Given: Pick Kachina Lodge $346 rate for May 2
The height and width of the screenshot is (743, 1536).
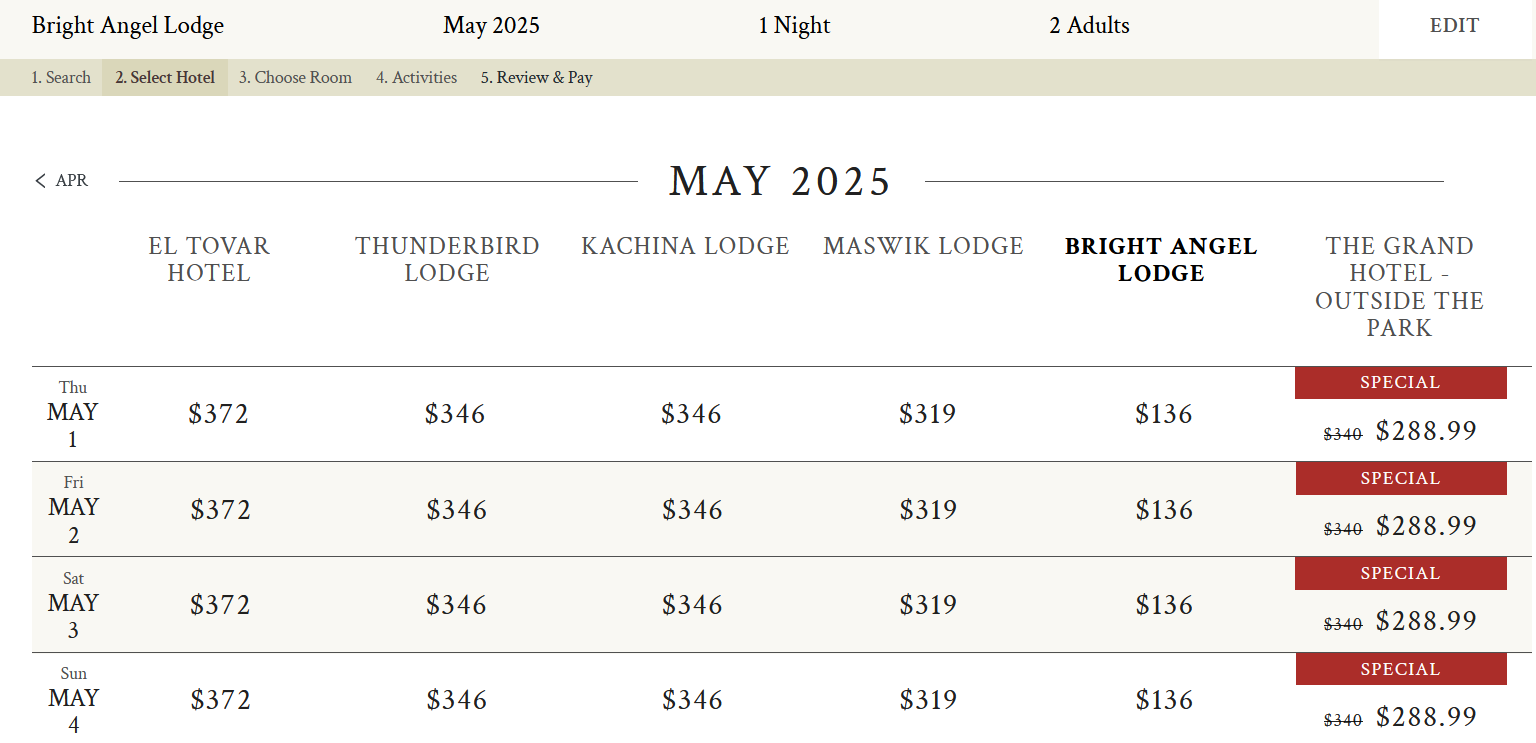Looking at the screenshot, I should pyautogui.click(x=692, y=510).
